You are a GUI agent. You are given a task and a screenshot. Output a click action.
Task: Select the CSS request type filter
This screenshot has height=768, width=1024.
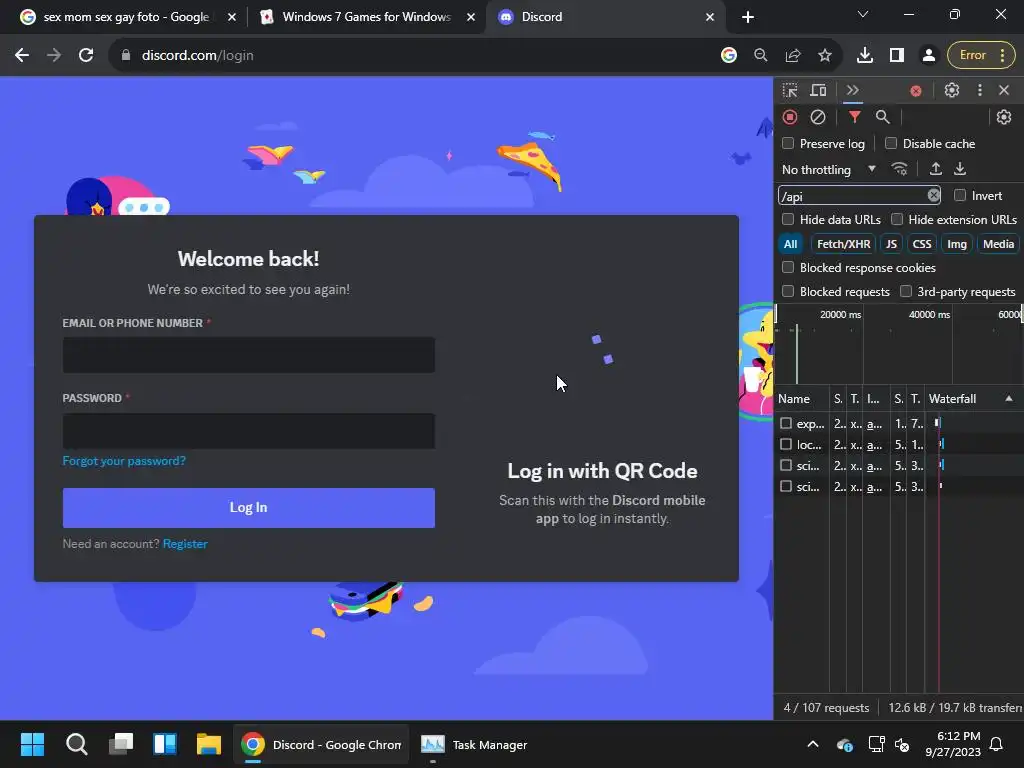(x=921, y=244)
